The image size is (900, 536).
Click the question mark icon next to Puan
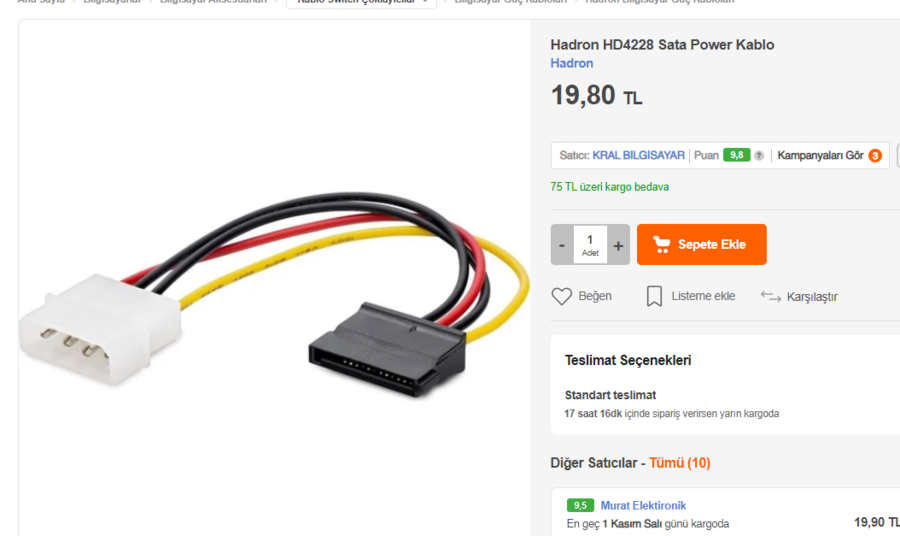click(759, 156)
